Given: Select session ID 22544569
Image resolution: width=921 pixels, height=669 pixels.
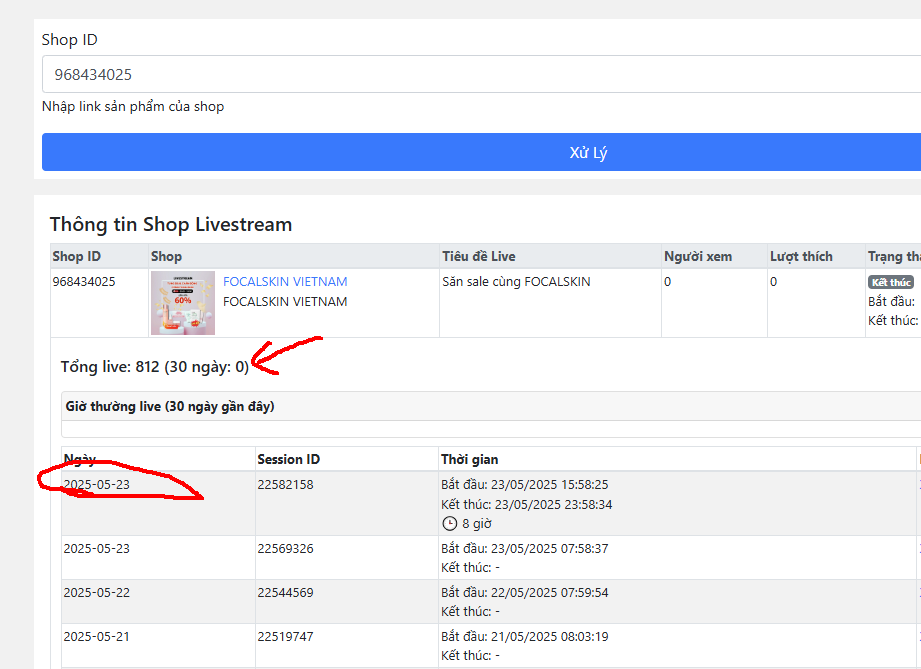Looking at the screenshot, I should (285, 593).
